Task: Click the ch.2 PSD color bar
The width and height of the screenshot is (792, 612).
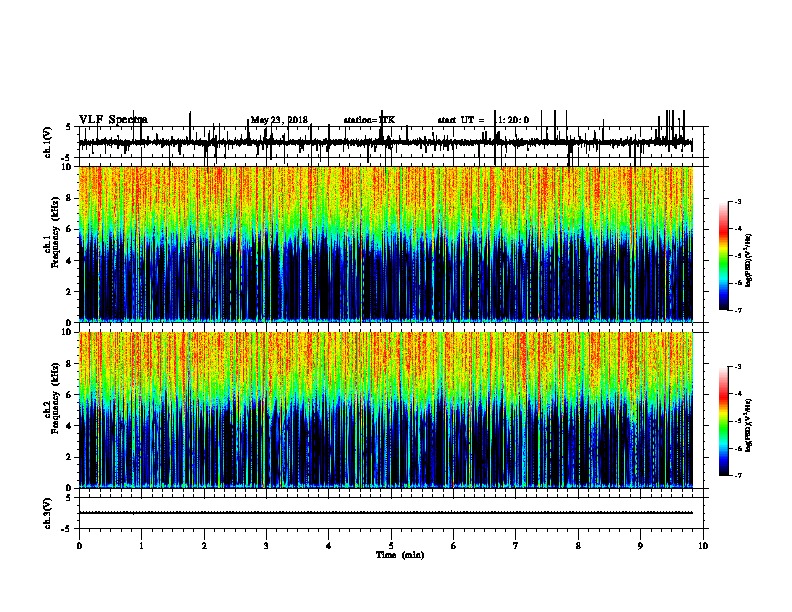Action: coord(724,421)
